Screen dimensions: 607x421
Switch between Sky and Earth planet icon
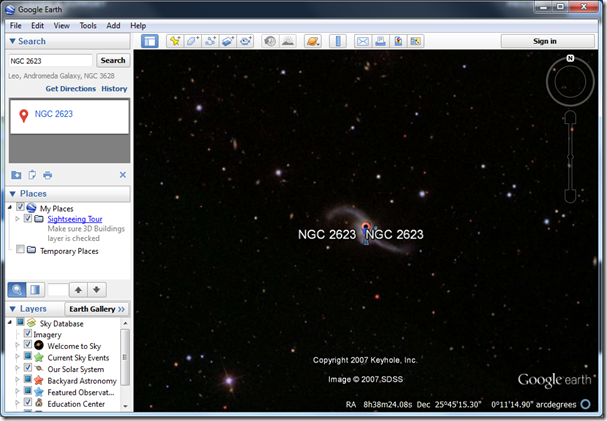point(313,41)
